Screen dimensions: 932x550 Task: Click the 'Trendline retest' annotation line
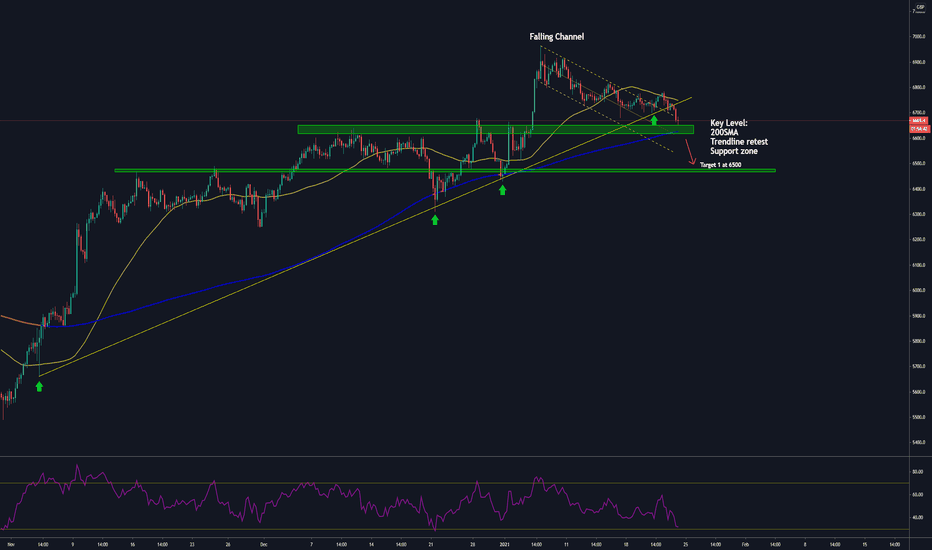tap(739, 142)
